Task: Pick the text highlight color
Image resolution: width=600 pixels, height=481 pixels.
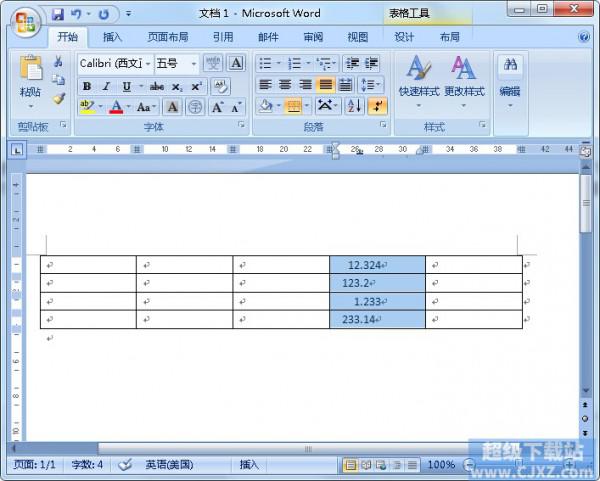Action: click(x=87, y=107)
